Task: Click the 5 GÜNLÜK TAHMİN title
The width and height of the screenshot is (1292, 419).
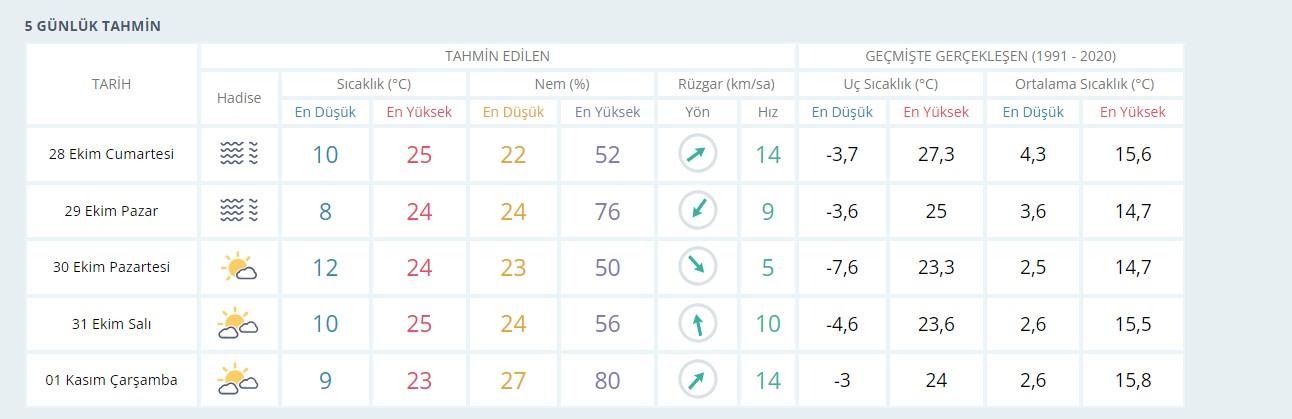Action: (x=92, y=26)
